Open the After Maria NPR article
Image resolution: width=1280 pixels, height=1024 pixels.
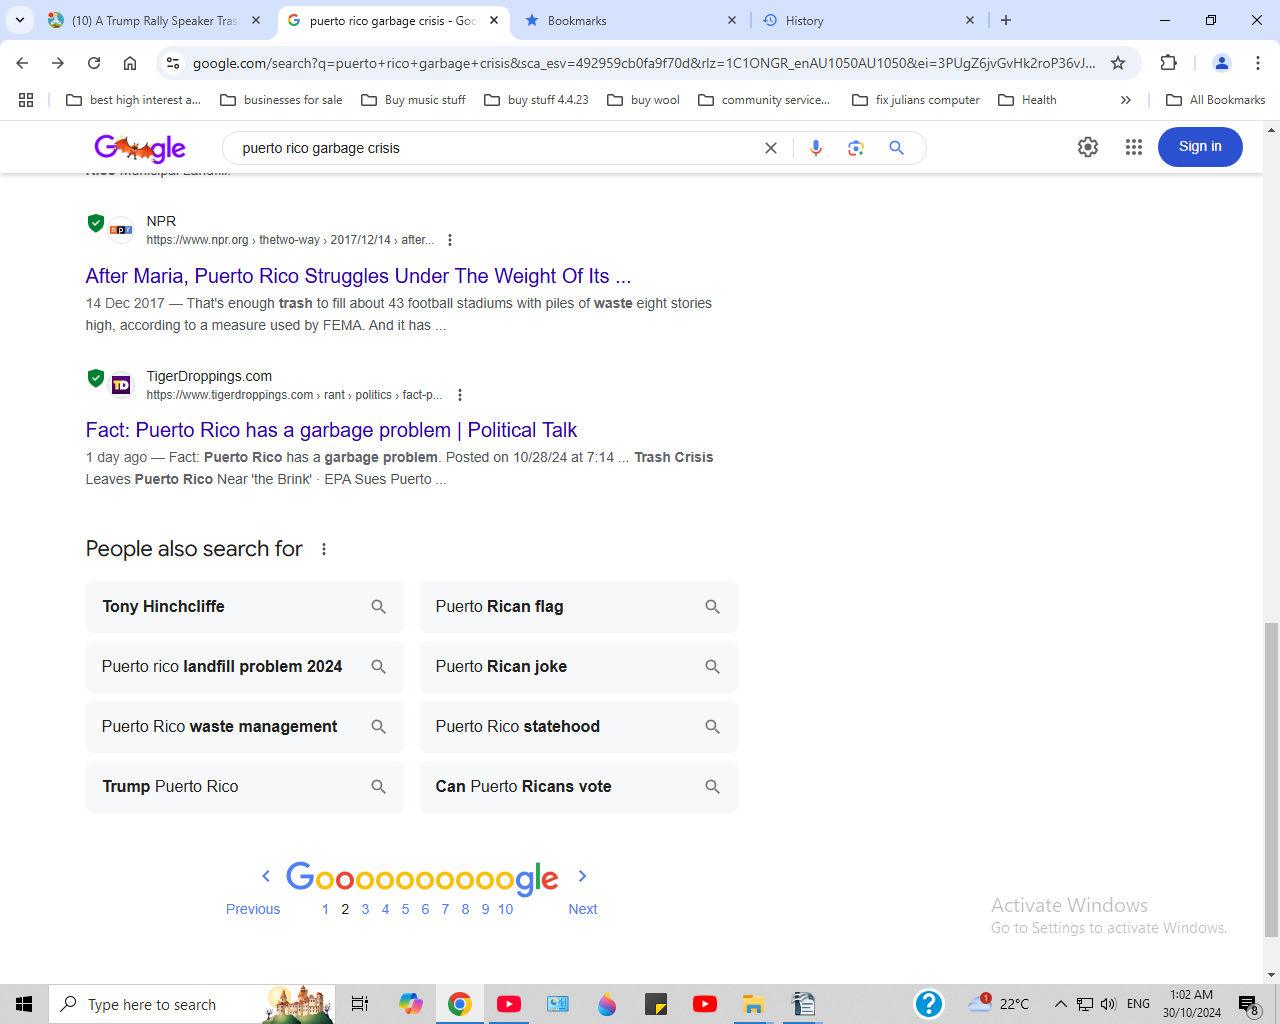358,276
